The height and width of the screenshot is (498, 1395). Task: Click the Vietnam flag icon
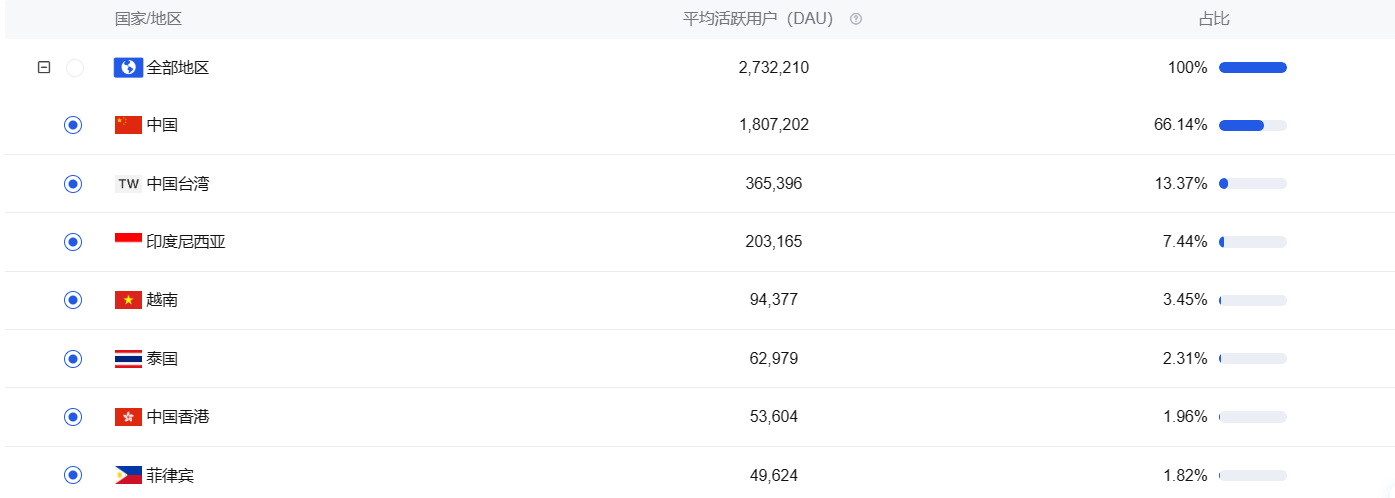click(x=128, y=300)
